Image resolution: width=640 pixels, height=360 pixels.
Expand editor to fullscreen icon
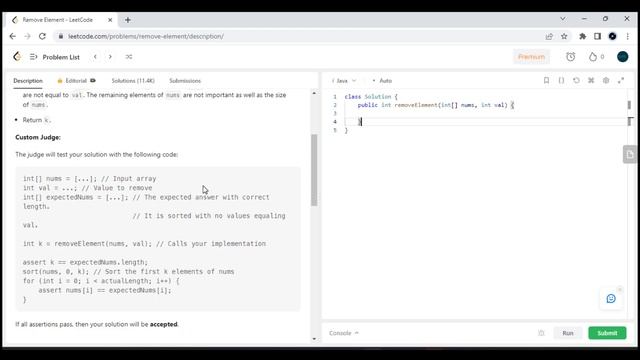point(621,80)
